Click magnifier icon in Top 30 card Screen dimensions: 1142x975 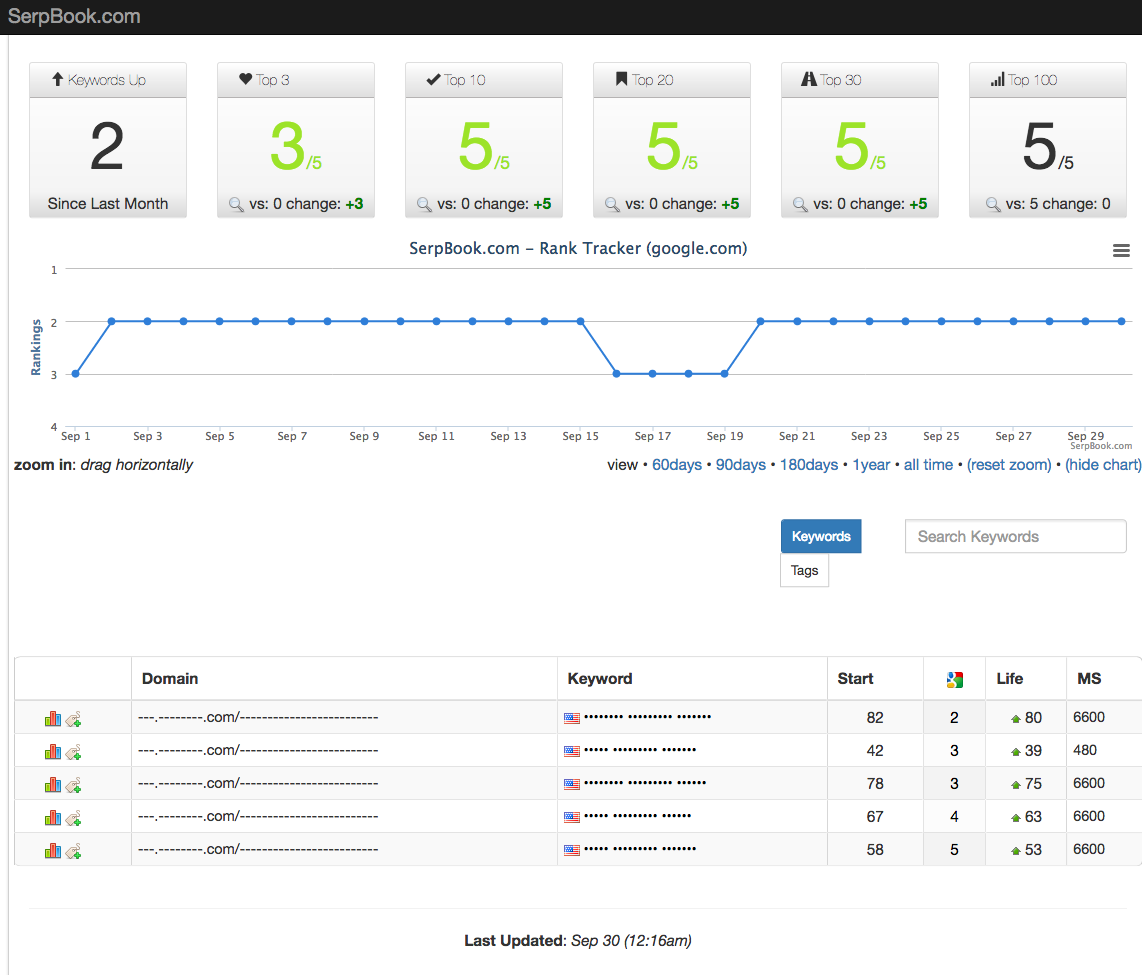(x=800, y=205)
